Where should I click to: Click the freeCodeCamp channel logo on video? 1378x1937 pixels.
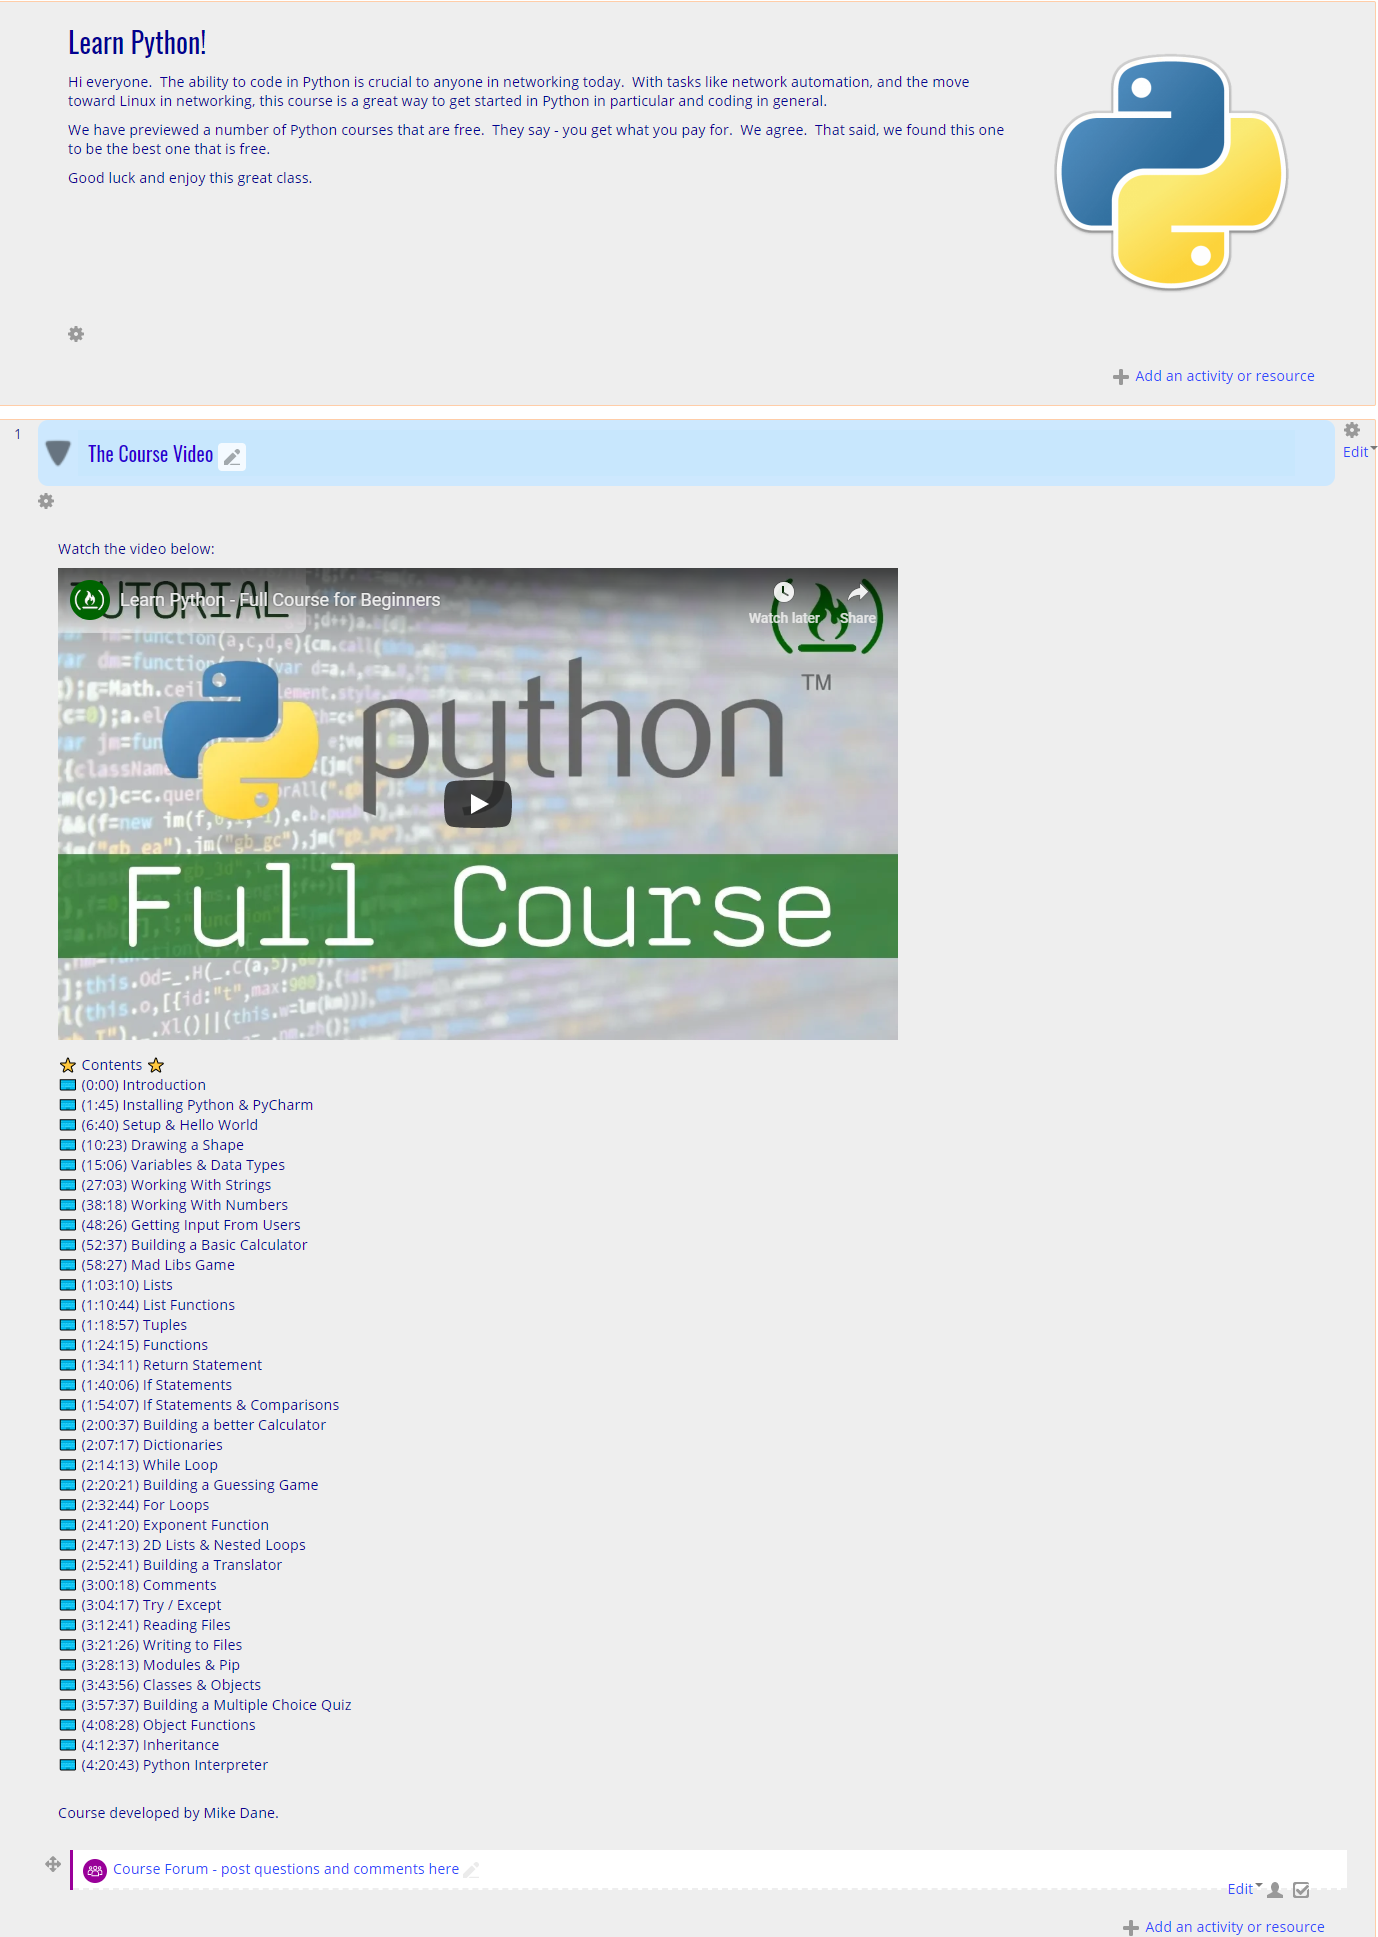[89, 600]
